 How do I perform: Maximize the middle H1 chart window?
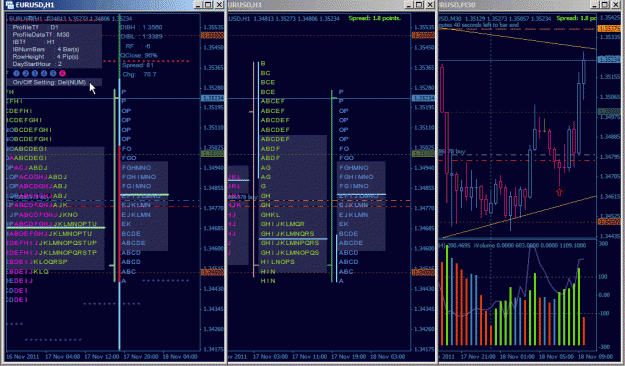[419, 5]
